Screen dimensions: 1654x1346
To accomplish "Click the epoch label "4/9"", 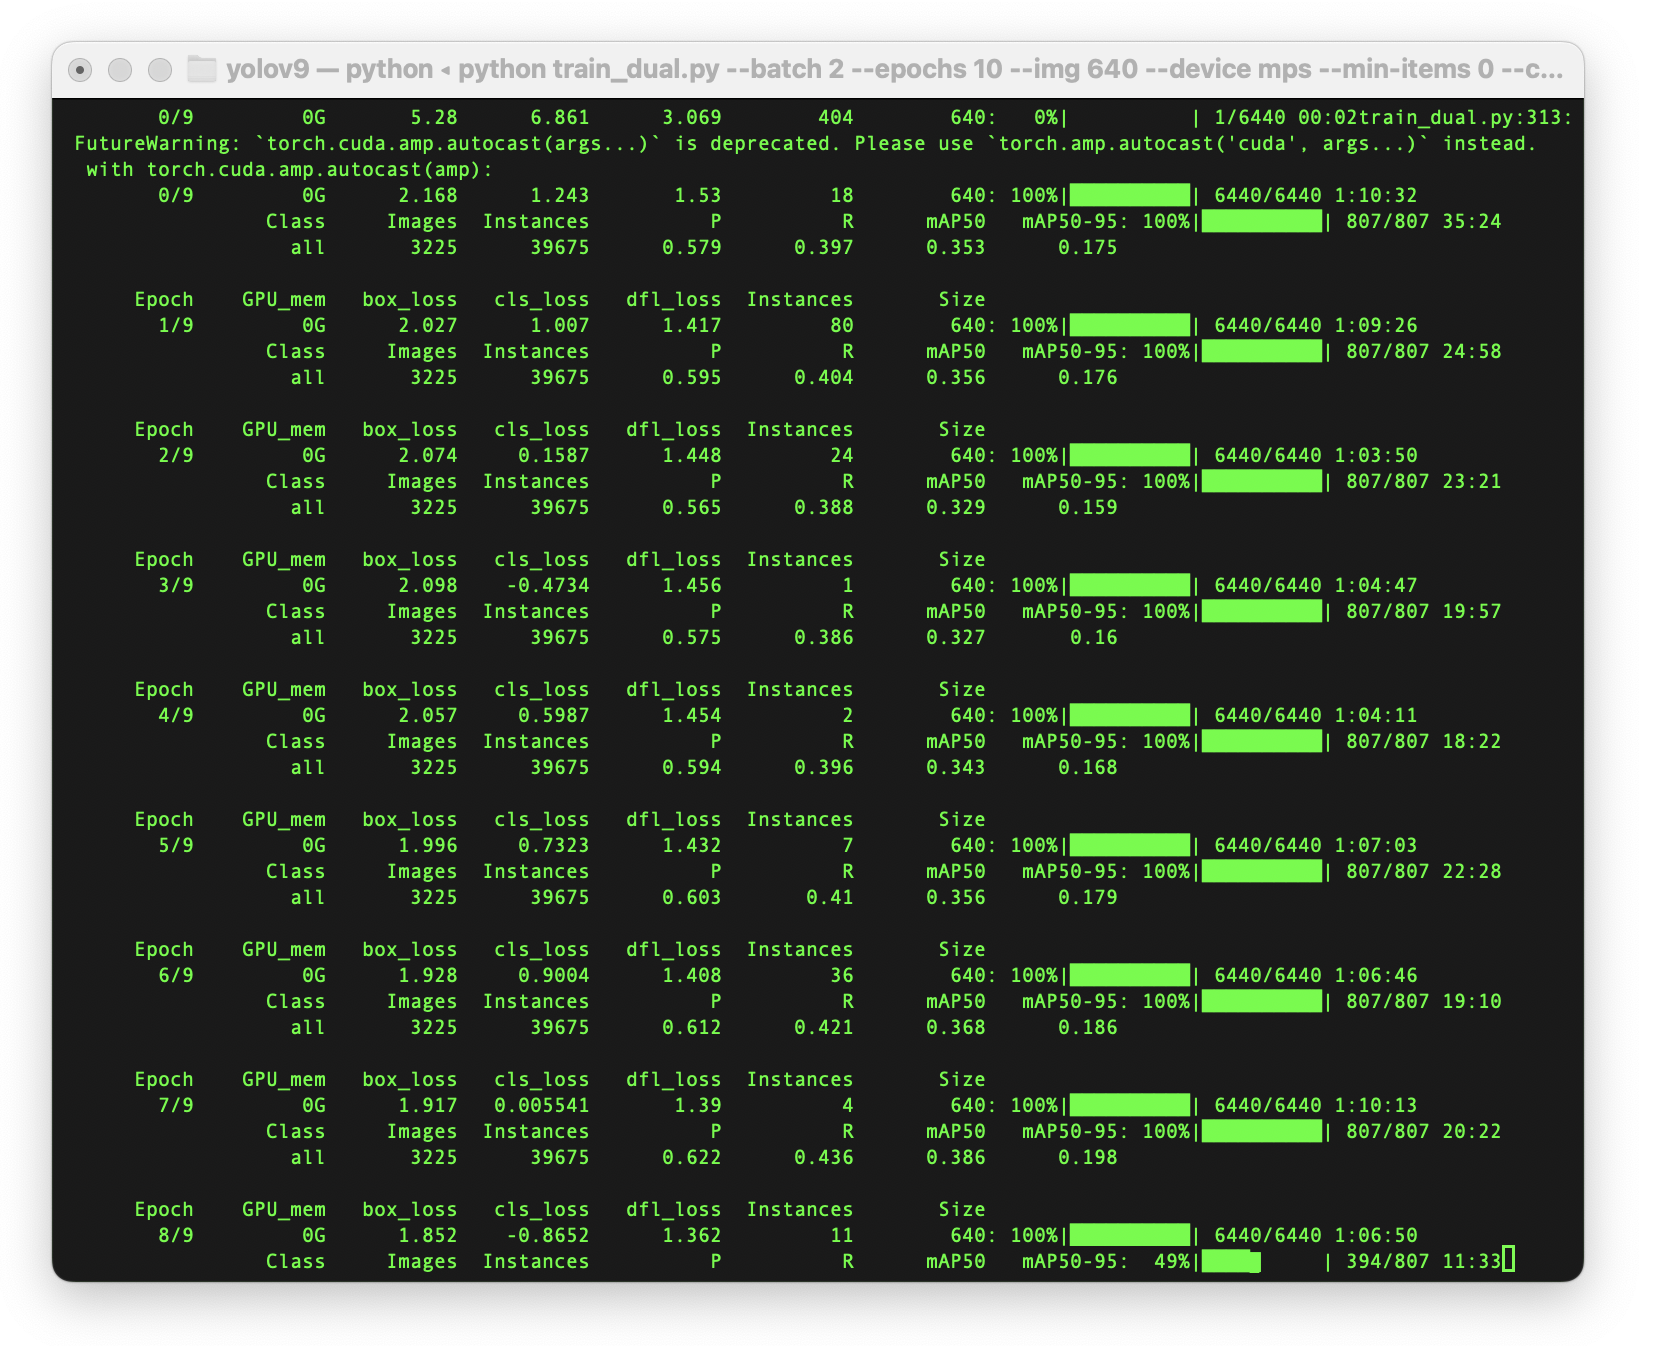I will pos(176,715).
